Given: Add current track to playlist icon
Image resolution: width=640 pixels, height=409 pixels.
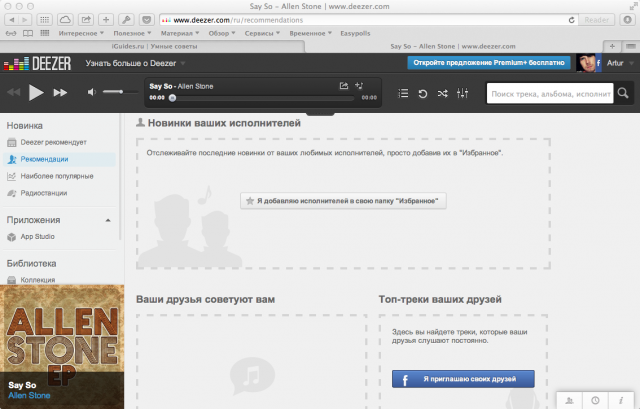Looking at the screenshot, I should [x=359, y=86].
